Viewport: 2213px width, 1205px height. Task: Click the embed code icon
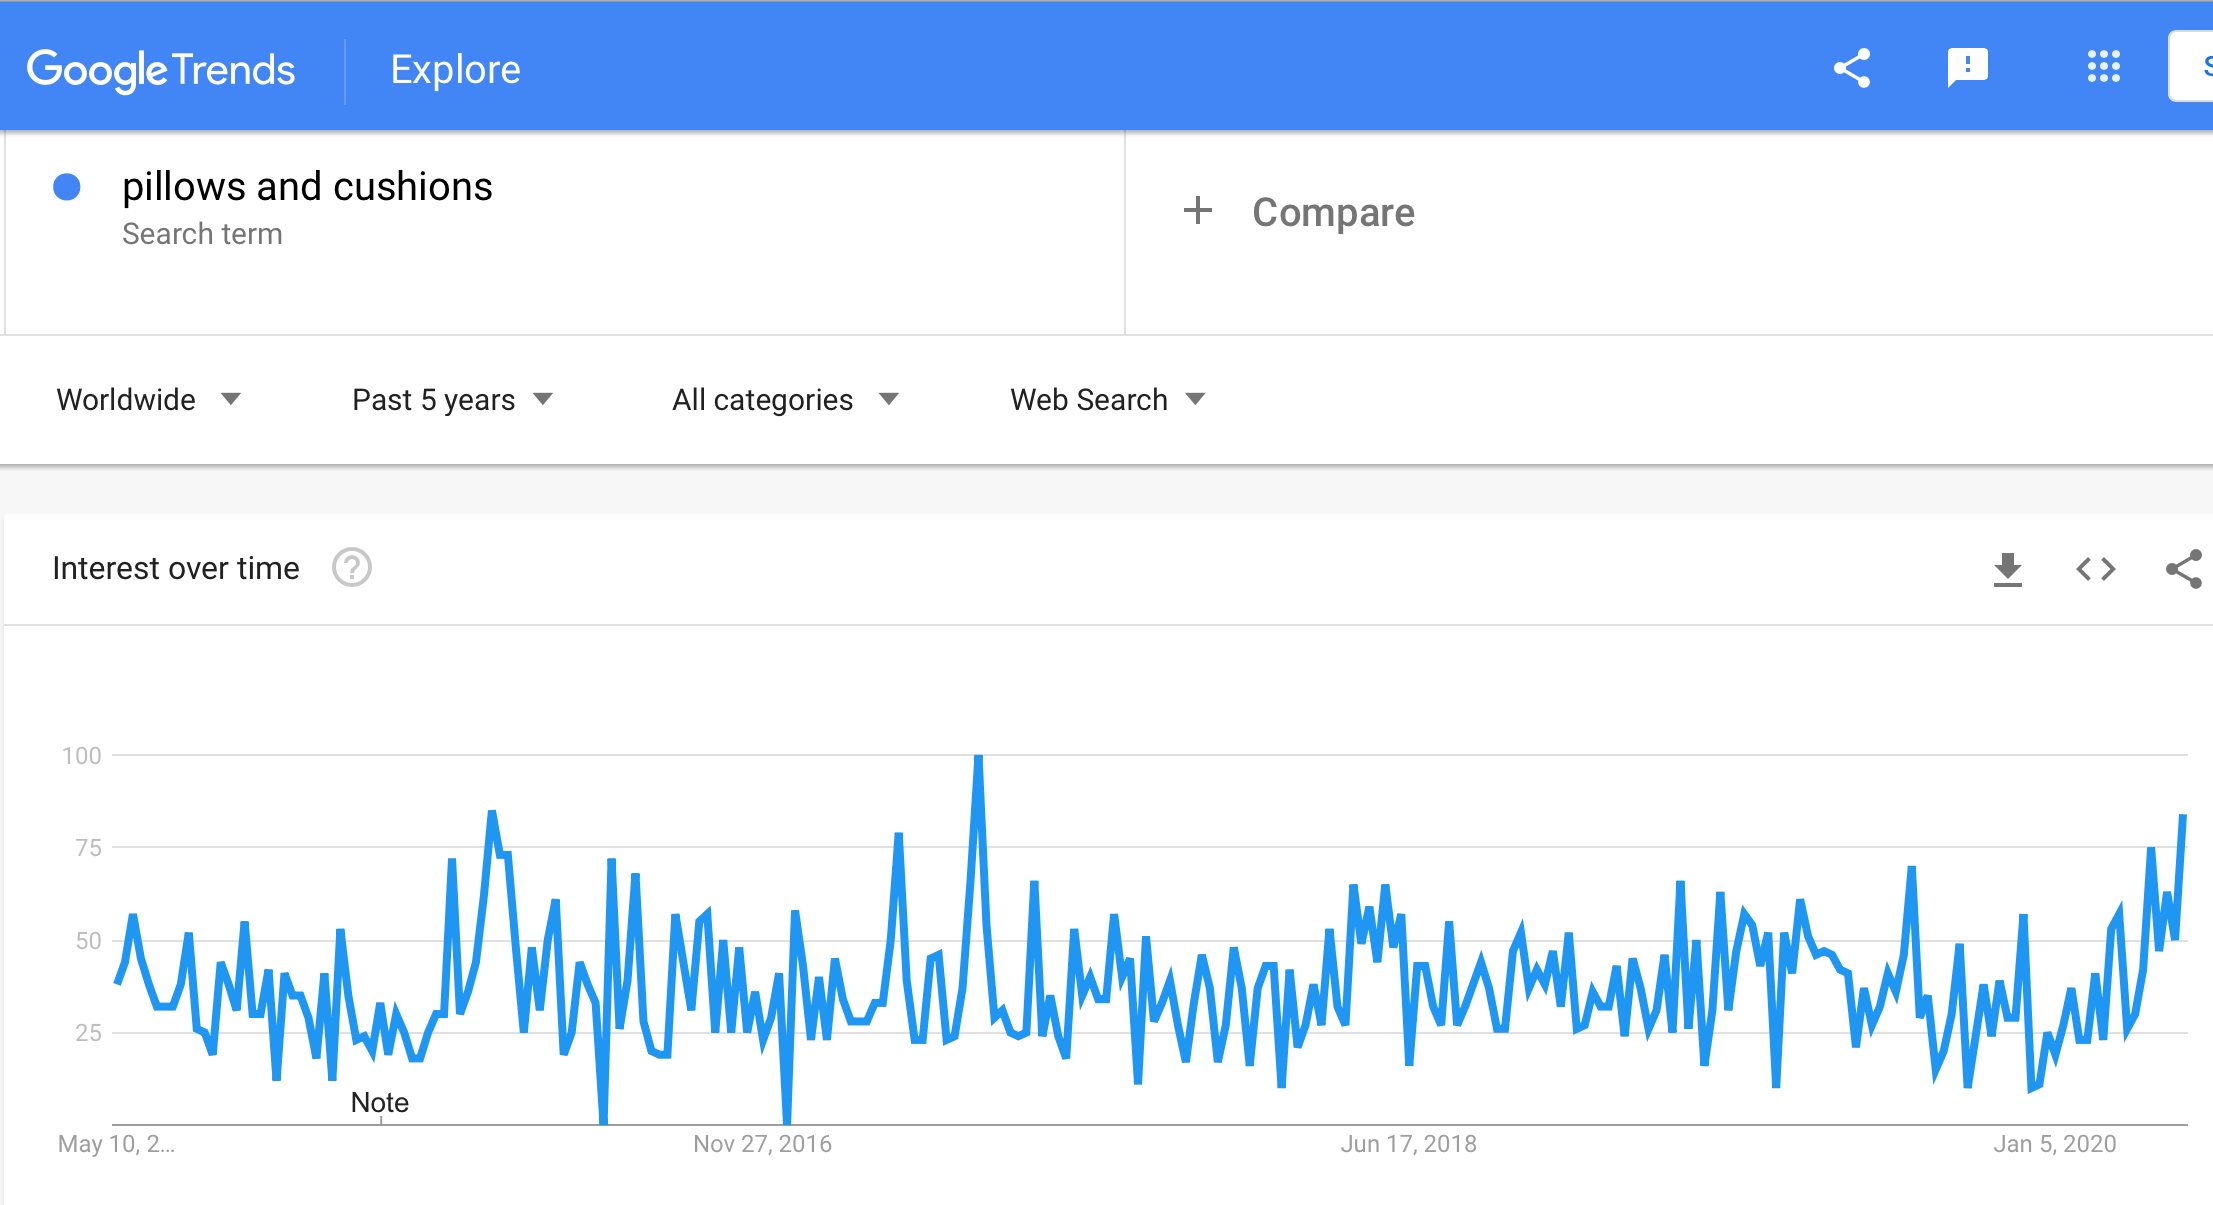[x=2095, y=569]
